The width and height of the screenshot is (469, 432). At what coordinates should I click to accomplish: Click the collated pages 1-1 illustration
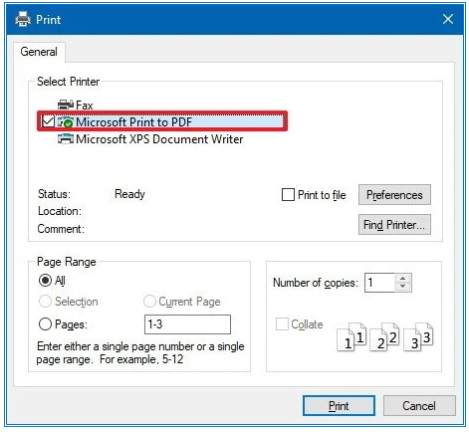352,337
